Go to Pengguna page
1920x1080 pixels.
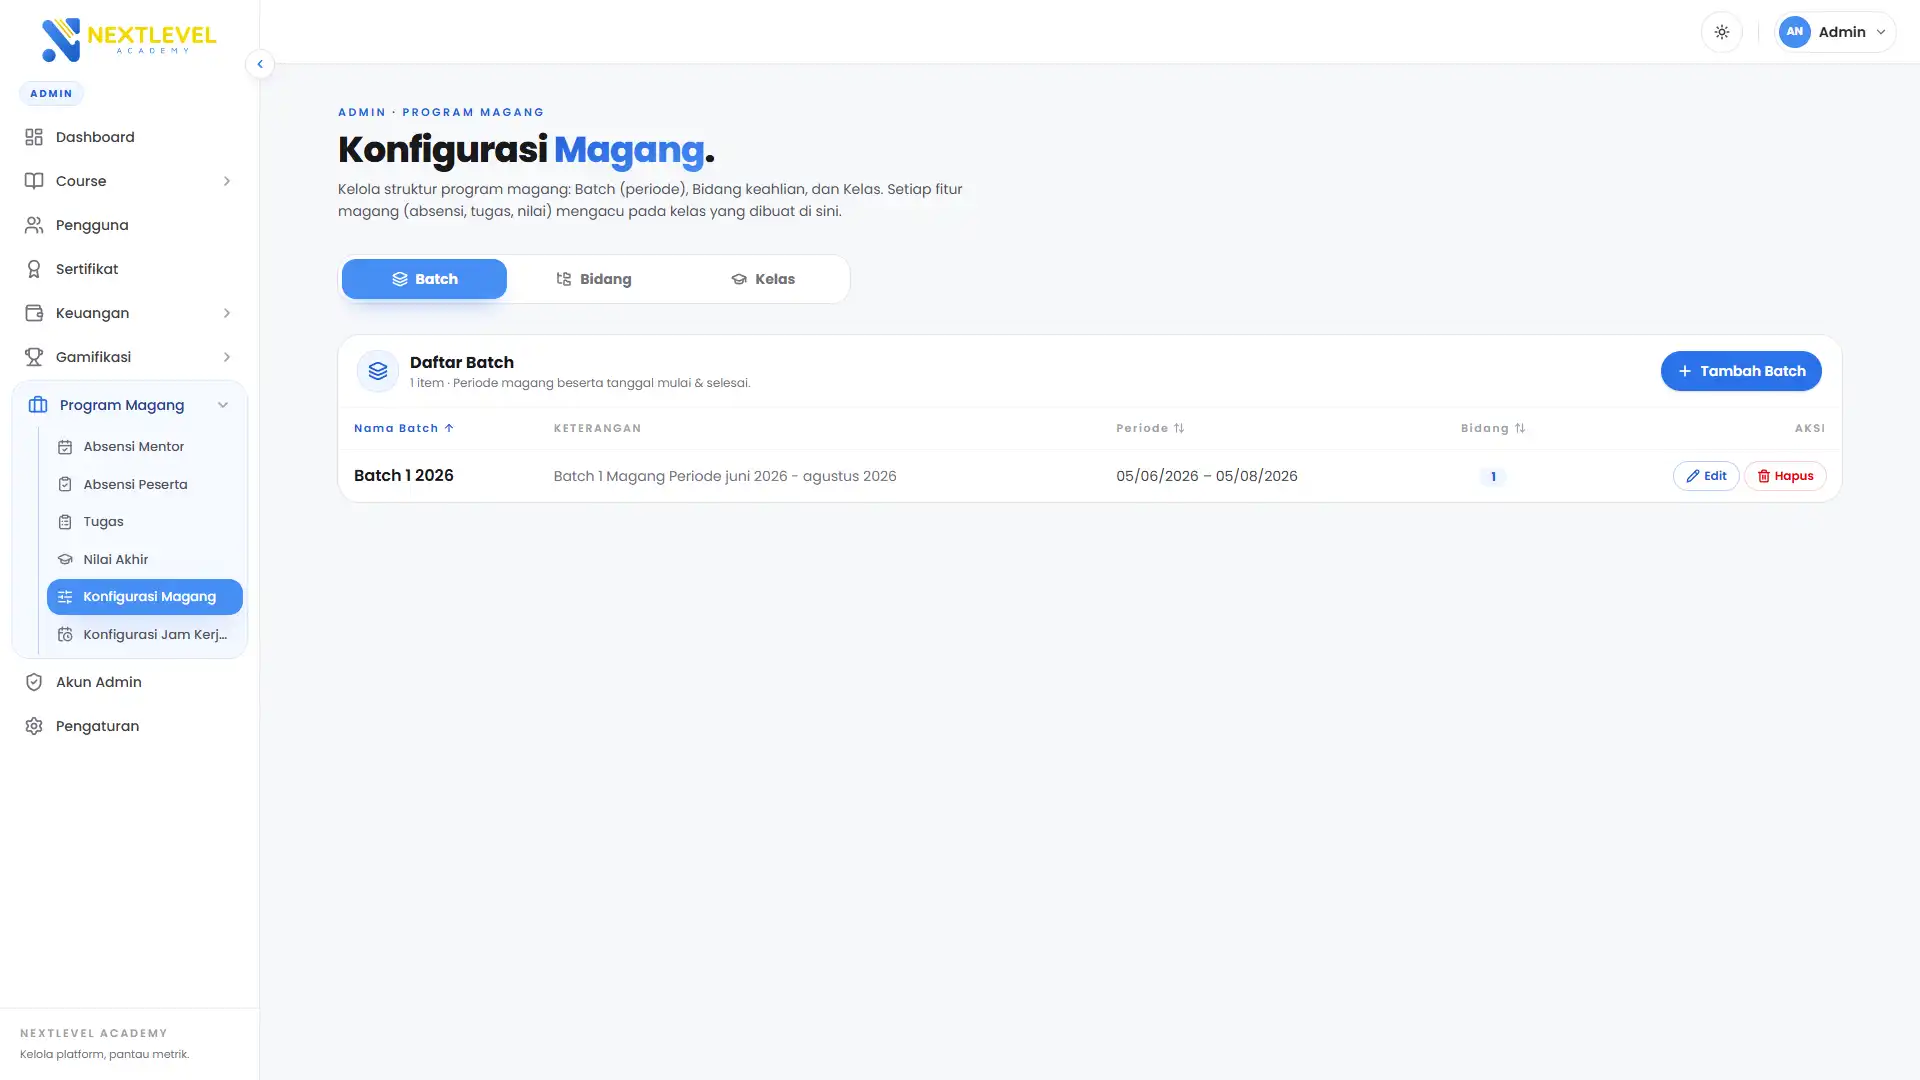129,225
